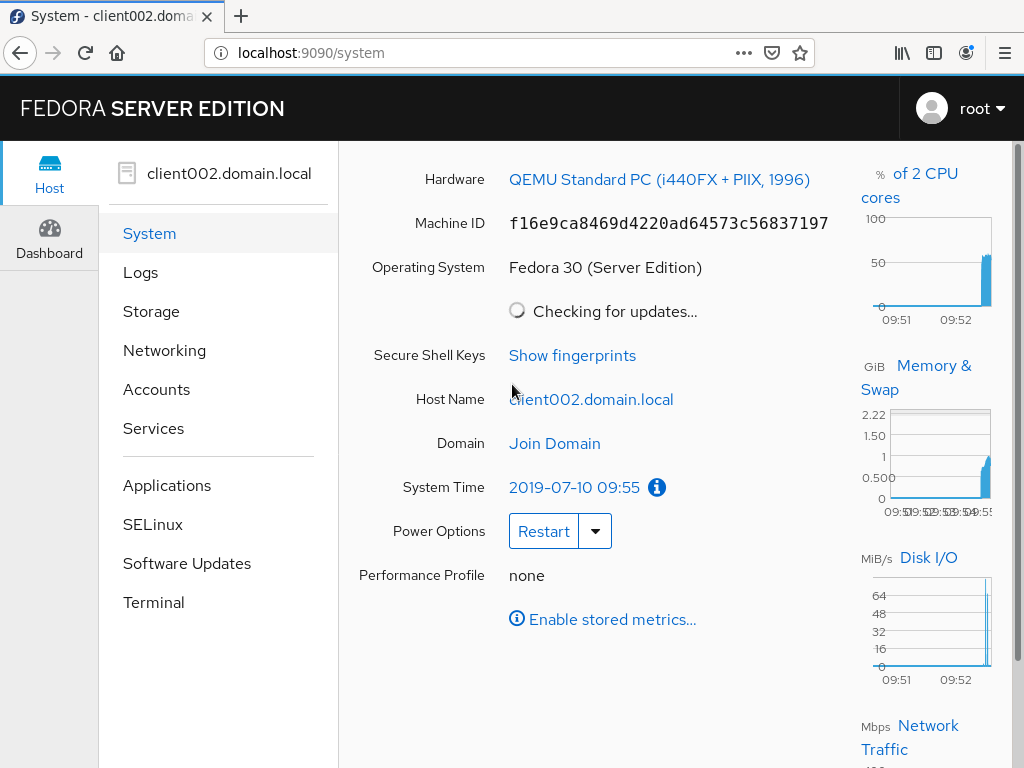Click the Checking for updates status
The image size is (1024, 768).
(603, 312)
